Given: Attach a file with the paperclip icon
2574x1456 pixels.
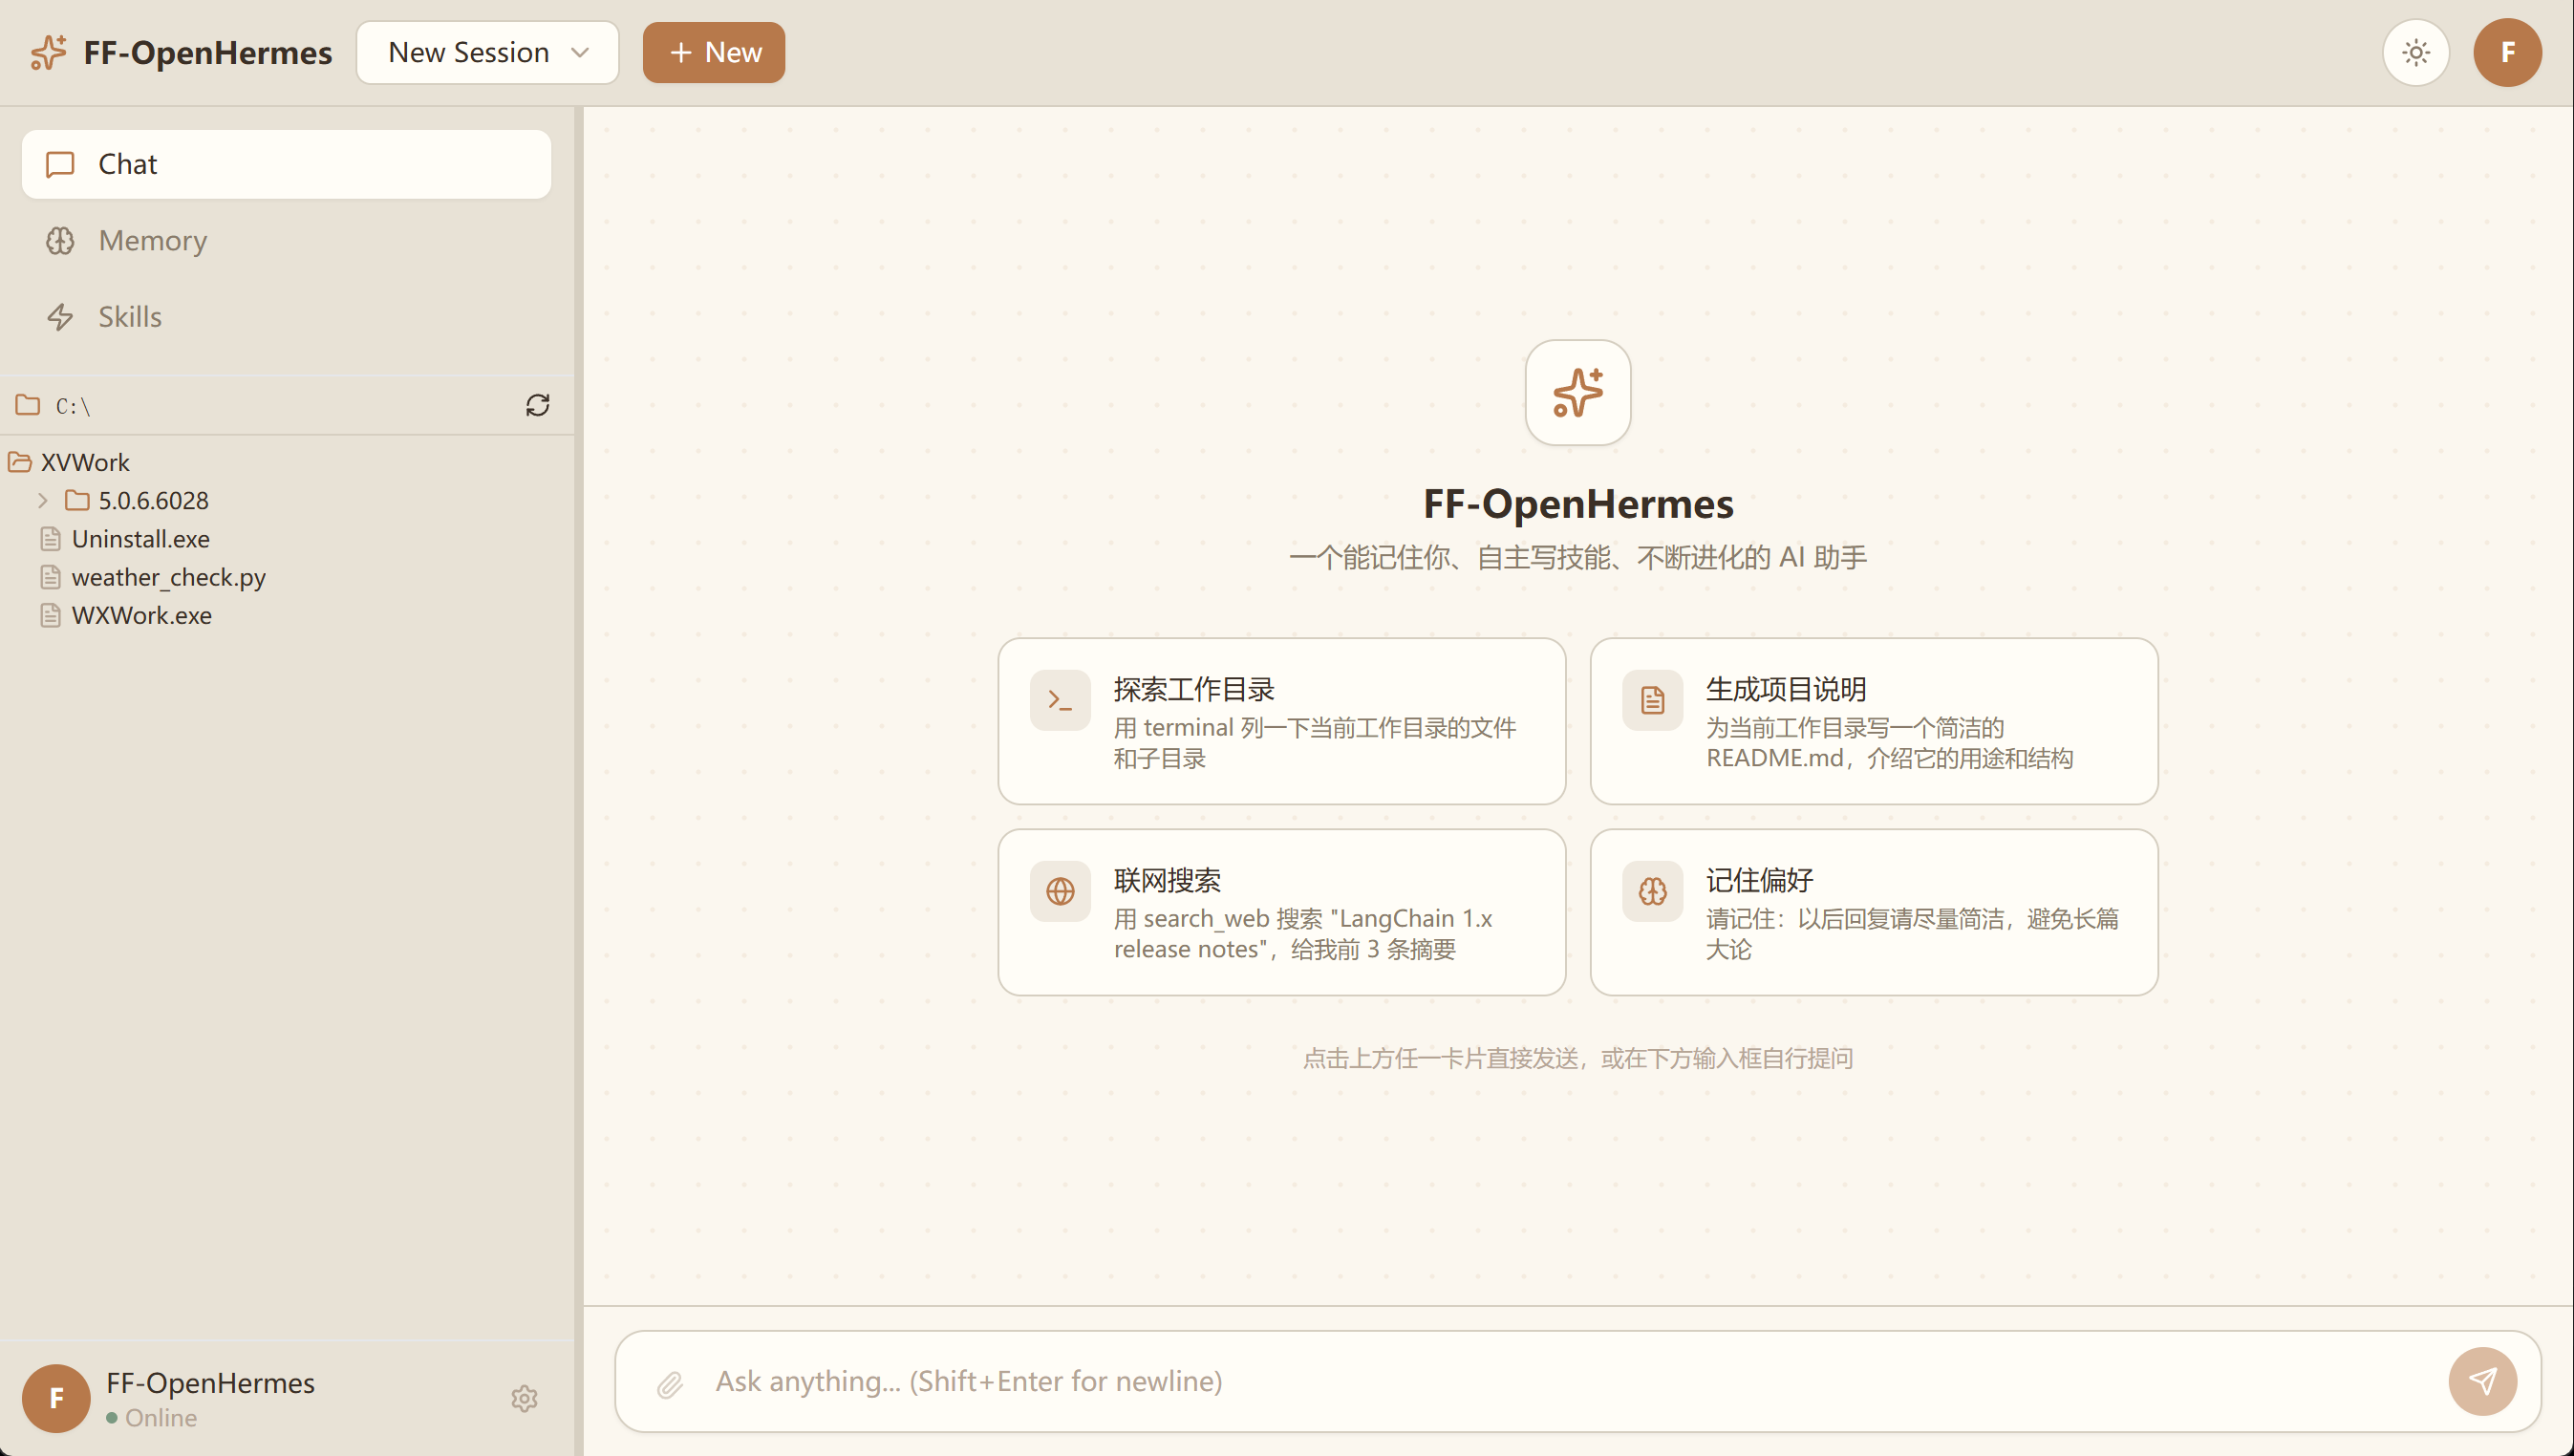Looking at the screenshot, I should click(670, 1384).
